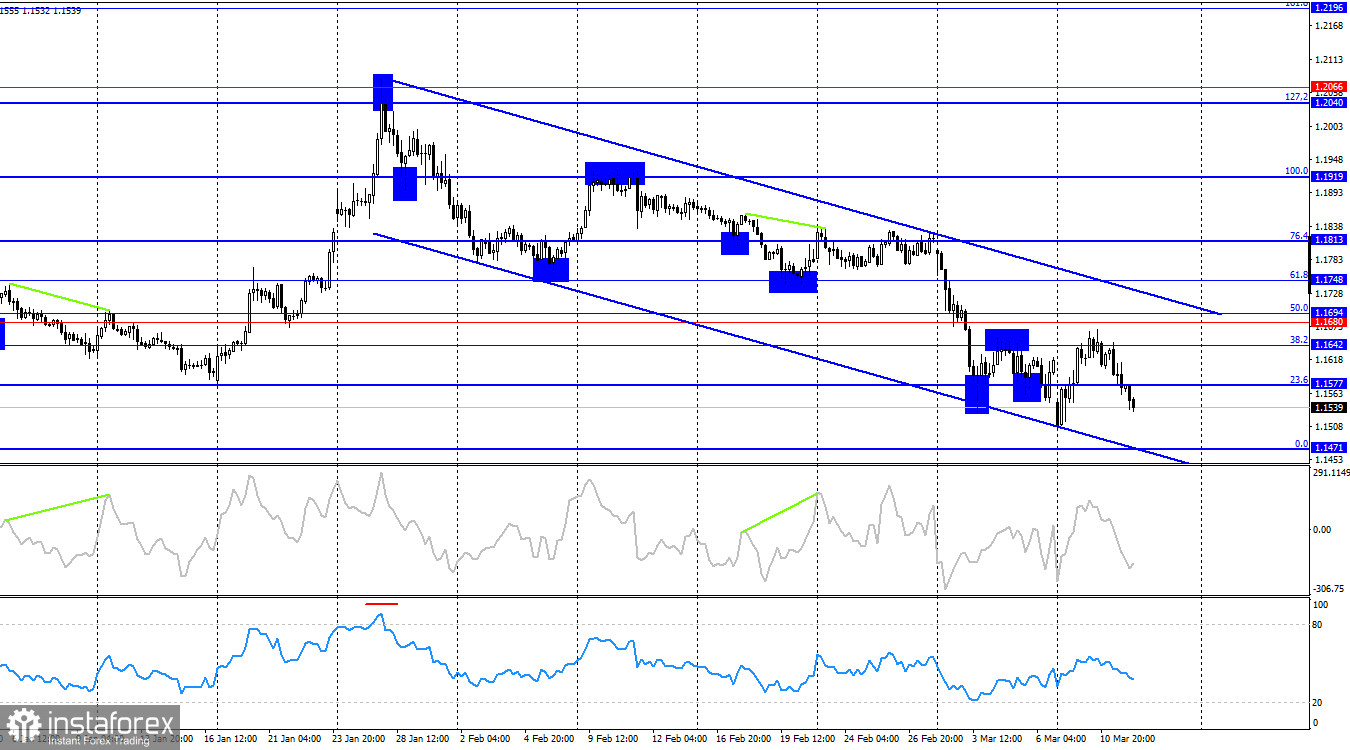Click the 1.1728 price scale value
1350x750 pixels.
[x=1329, y=293]
